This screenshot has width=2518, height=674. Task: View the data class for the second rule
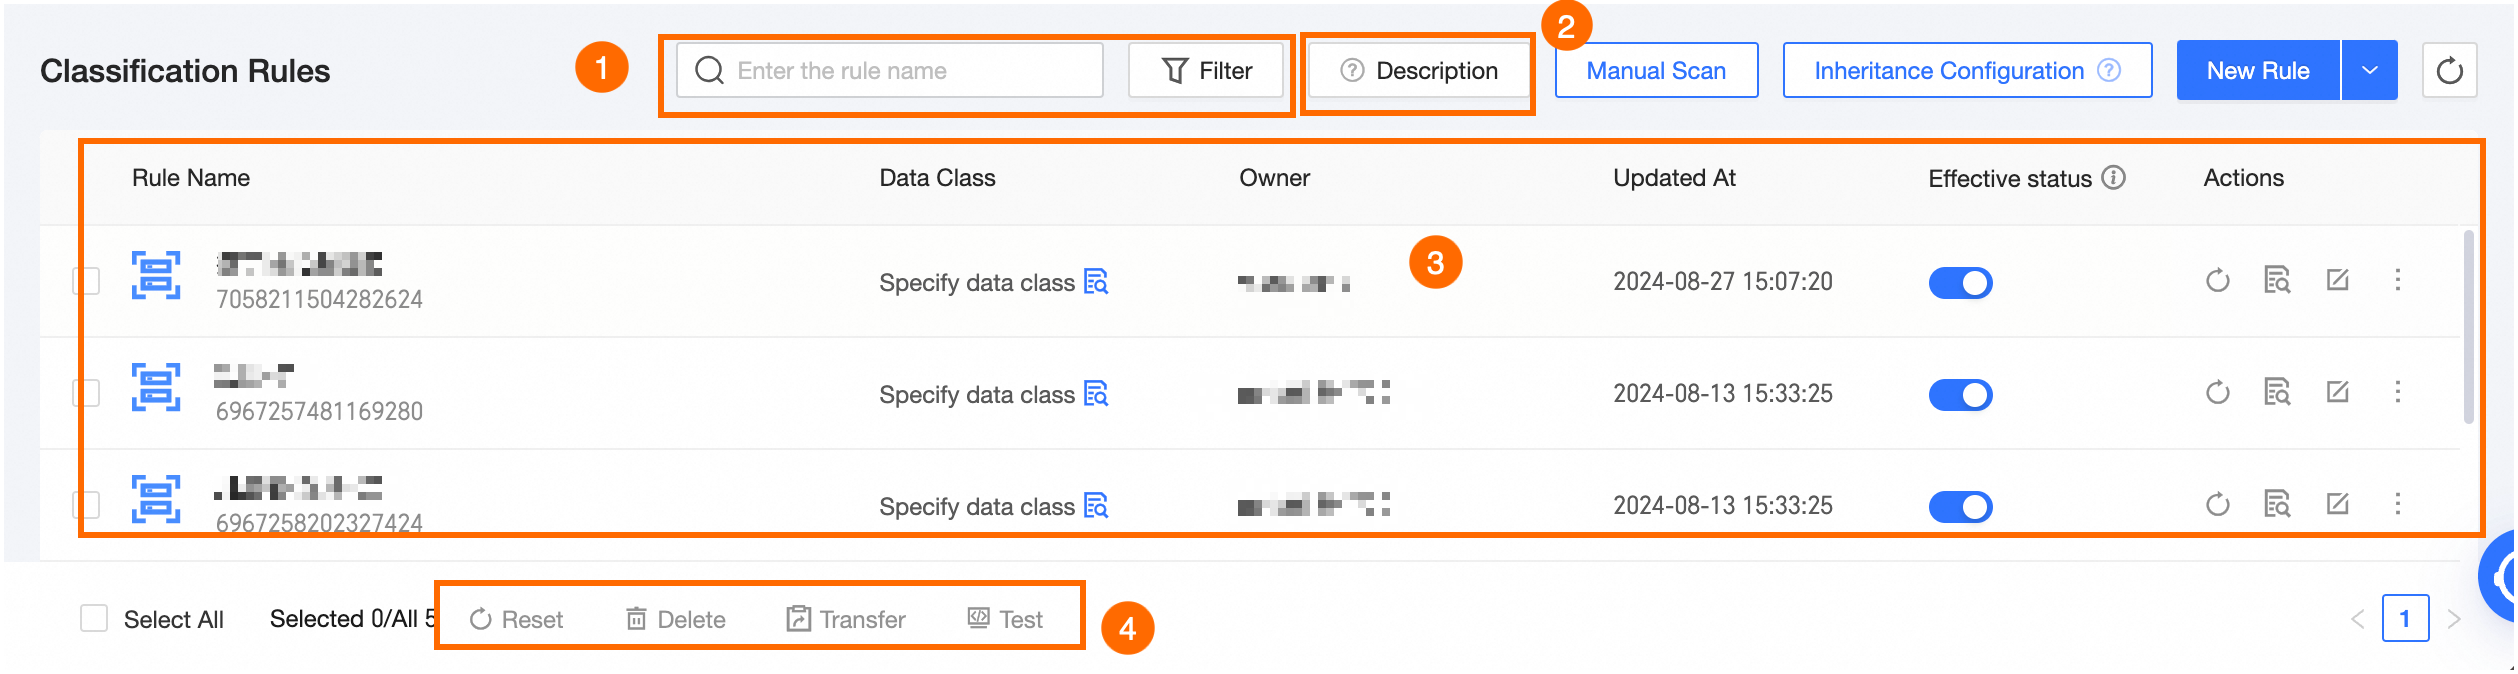1098,394
